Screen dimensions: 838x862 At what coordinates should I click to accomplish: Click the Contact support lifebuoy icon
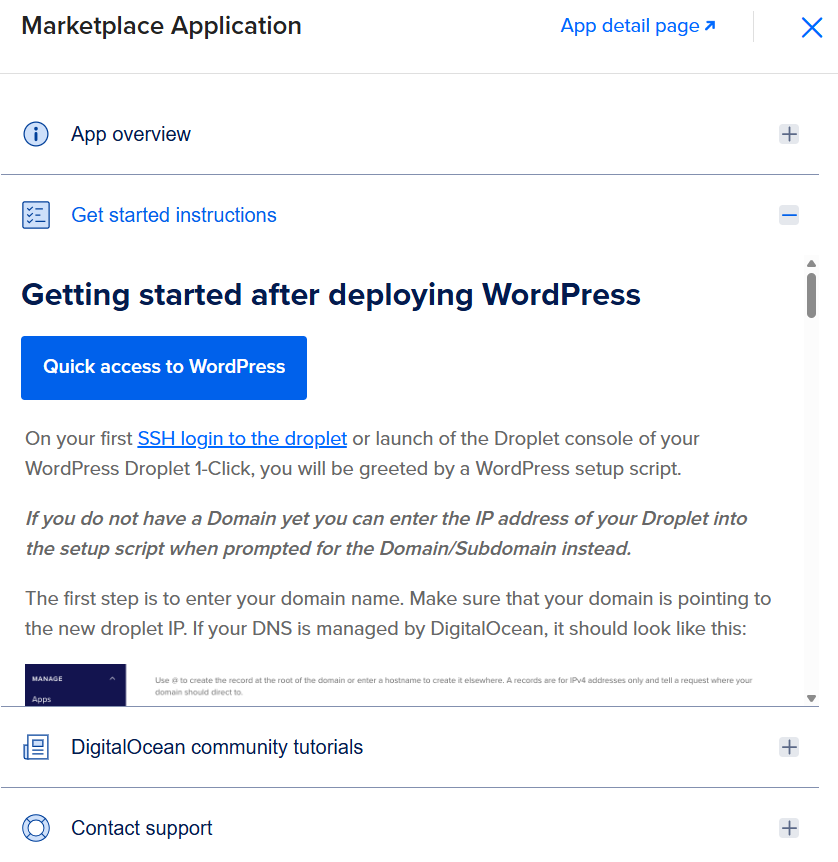tap(36, 828)
